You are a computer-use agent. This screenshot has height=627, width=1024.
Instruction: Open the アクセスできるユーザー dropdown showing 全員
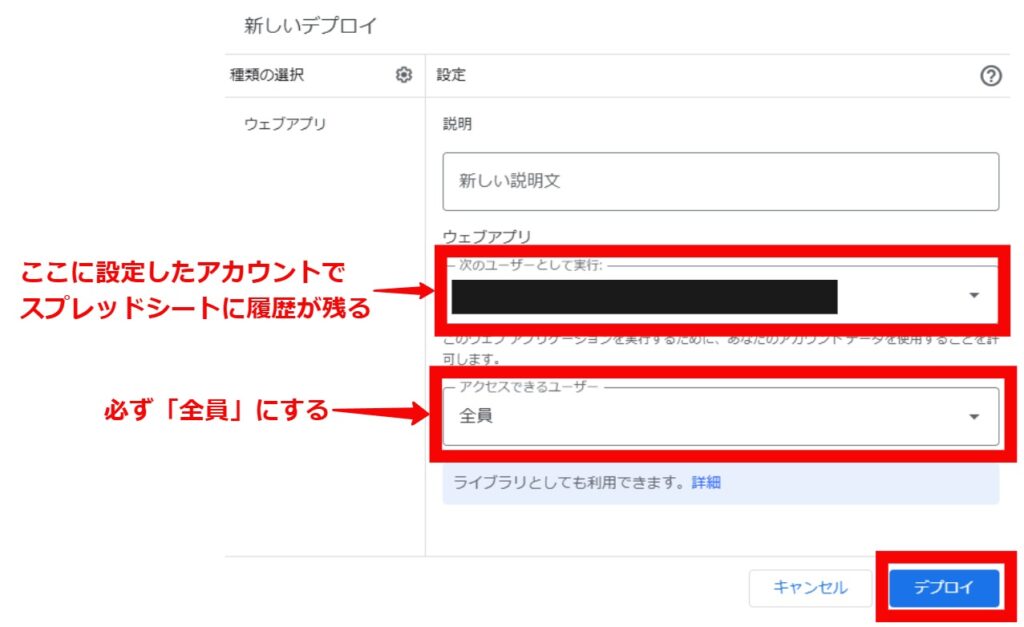click(720, 416)
